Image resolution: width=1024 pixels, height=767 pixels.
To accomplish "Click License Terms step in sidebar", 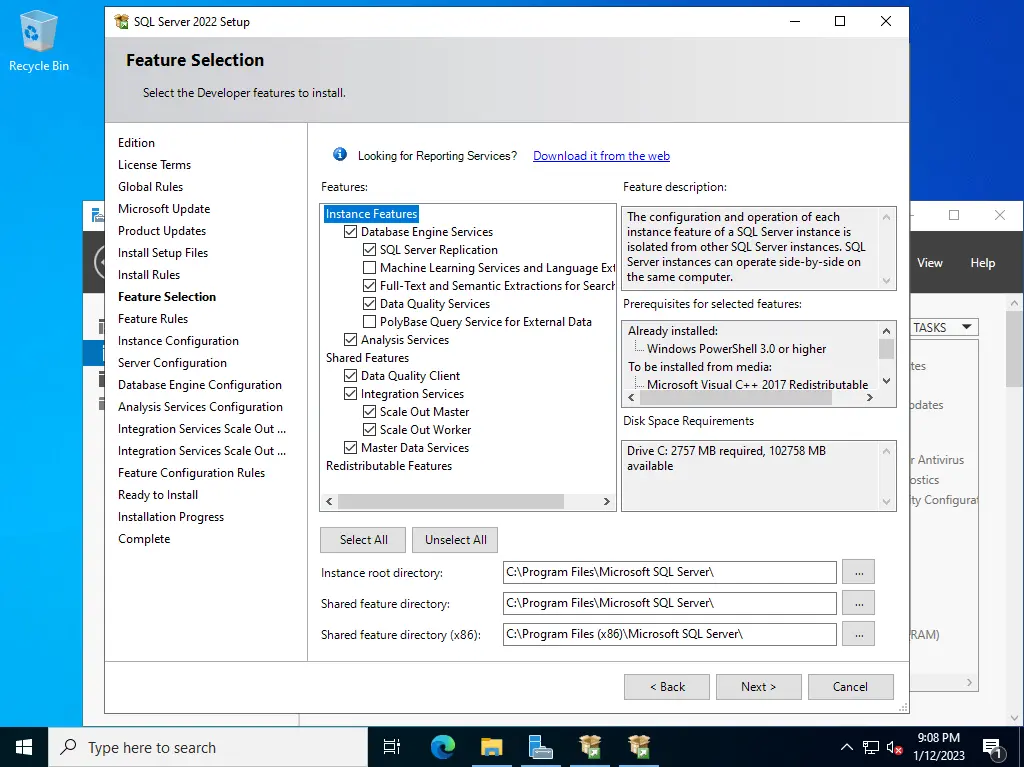I will 154,165.
